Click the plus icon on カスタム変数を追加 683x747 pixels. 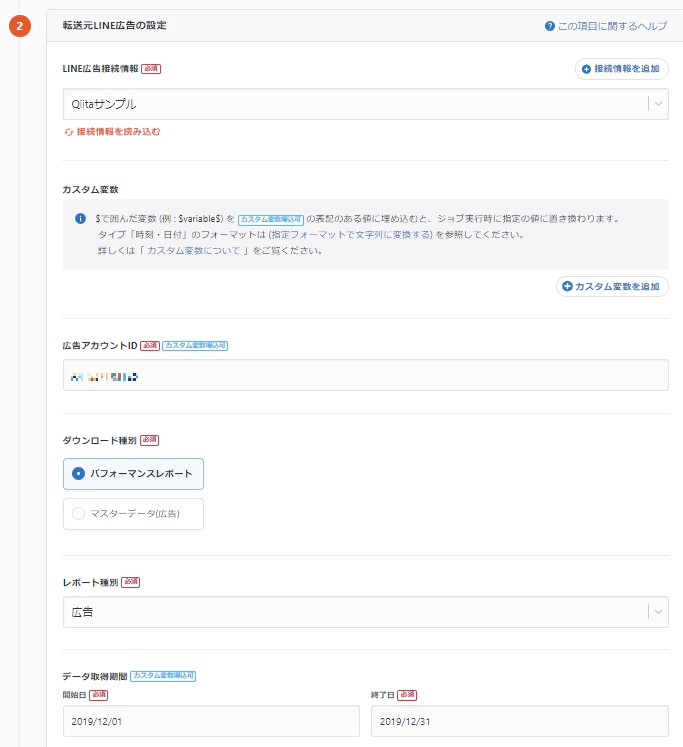pyautogui.click(x=567, y=286)
